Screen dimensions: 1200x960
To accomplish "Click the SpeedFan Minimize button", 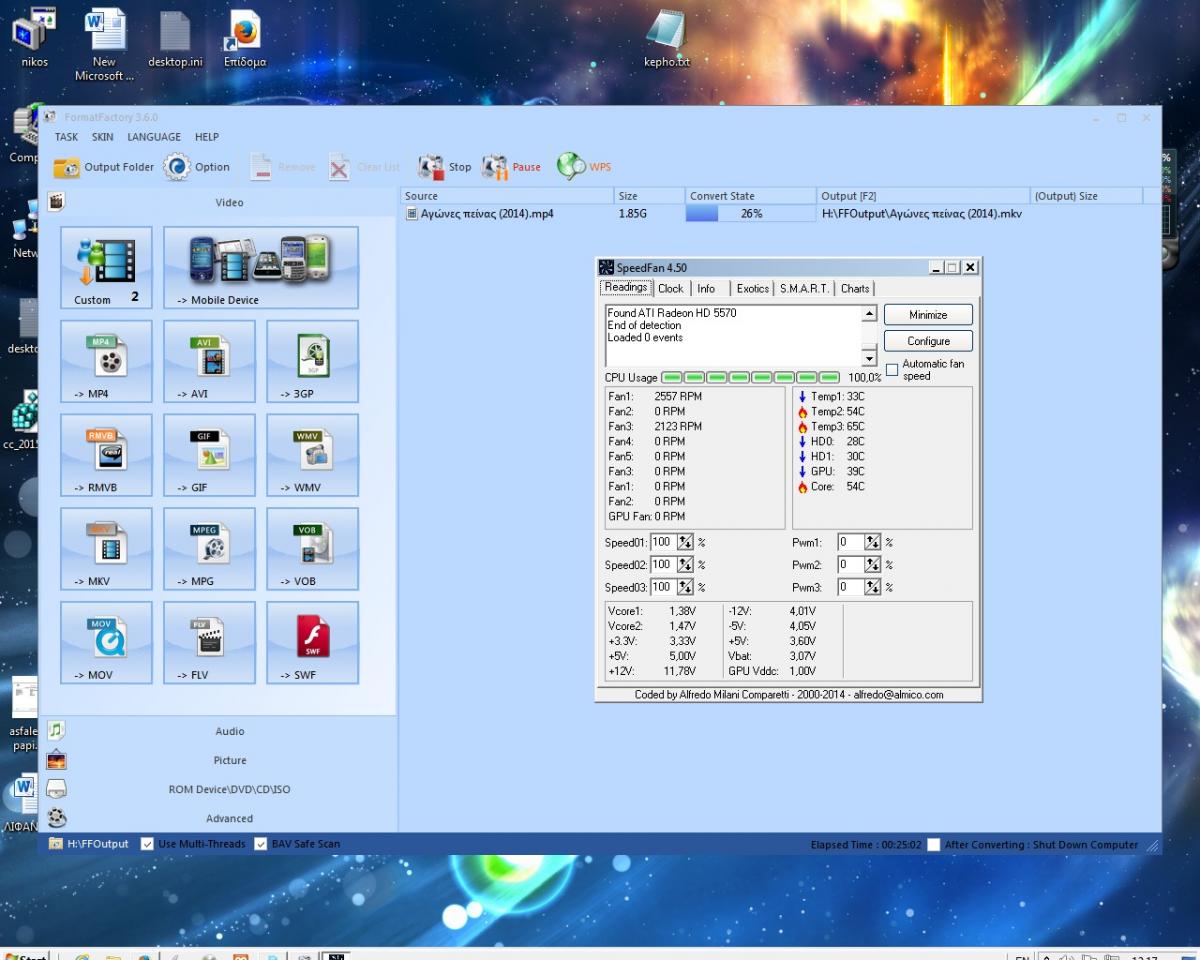I will point(928,315).
